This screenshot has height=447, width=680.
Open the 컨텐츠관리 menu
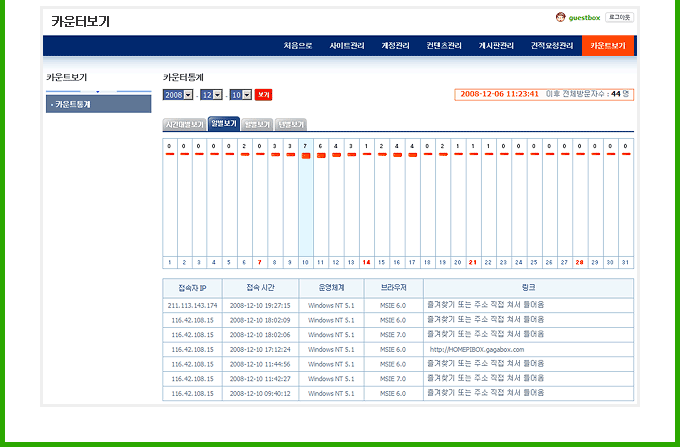[444, 46]
